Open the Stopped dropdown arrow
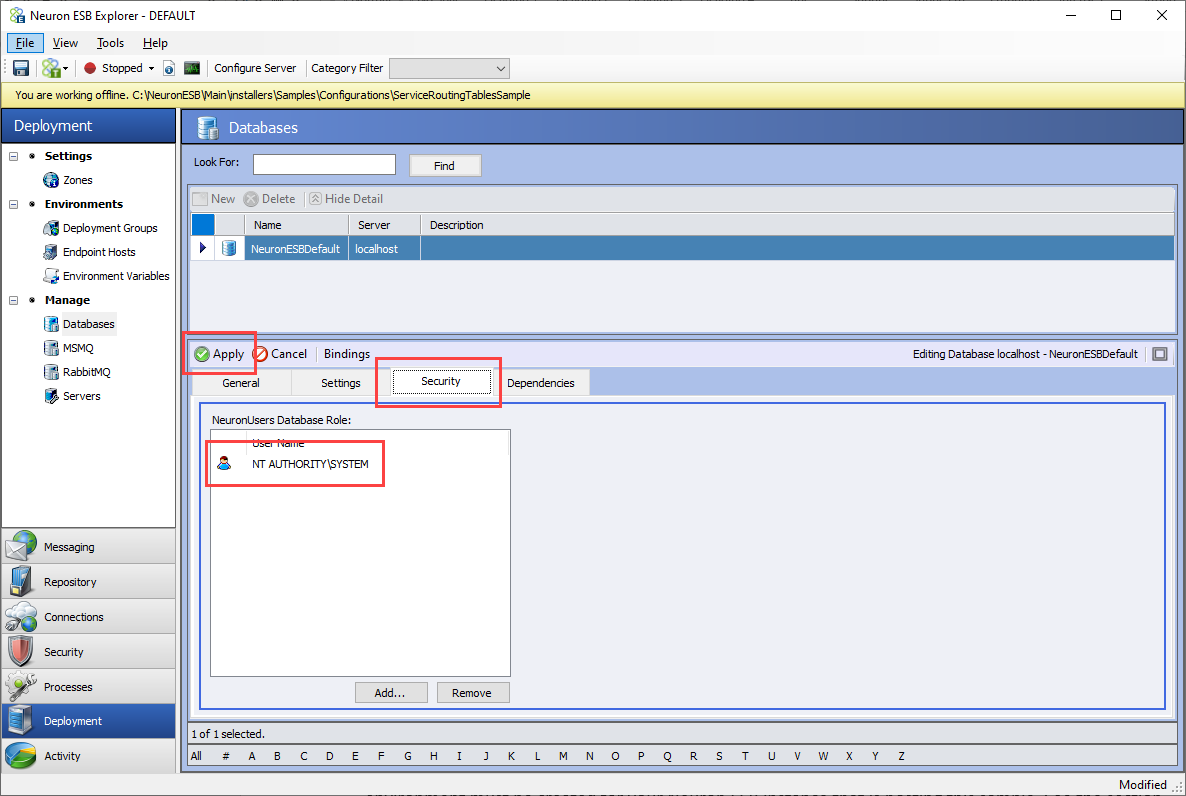 (151, 68)
